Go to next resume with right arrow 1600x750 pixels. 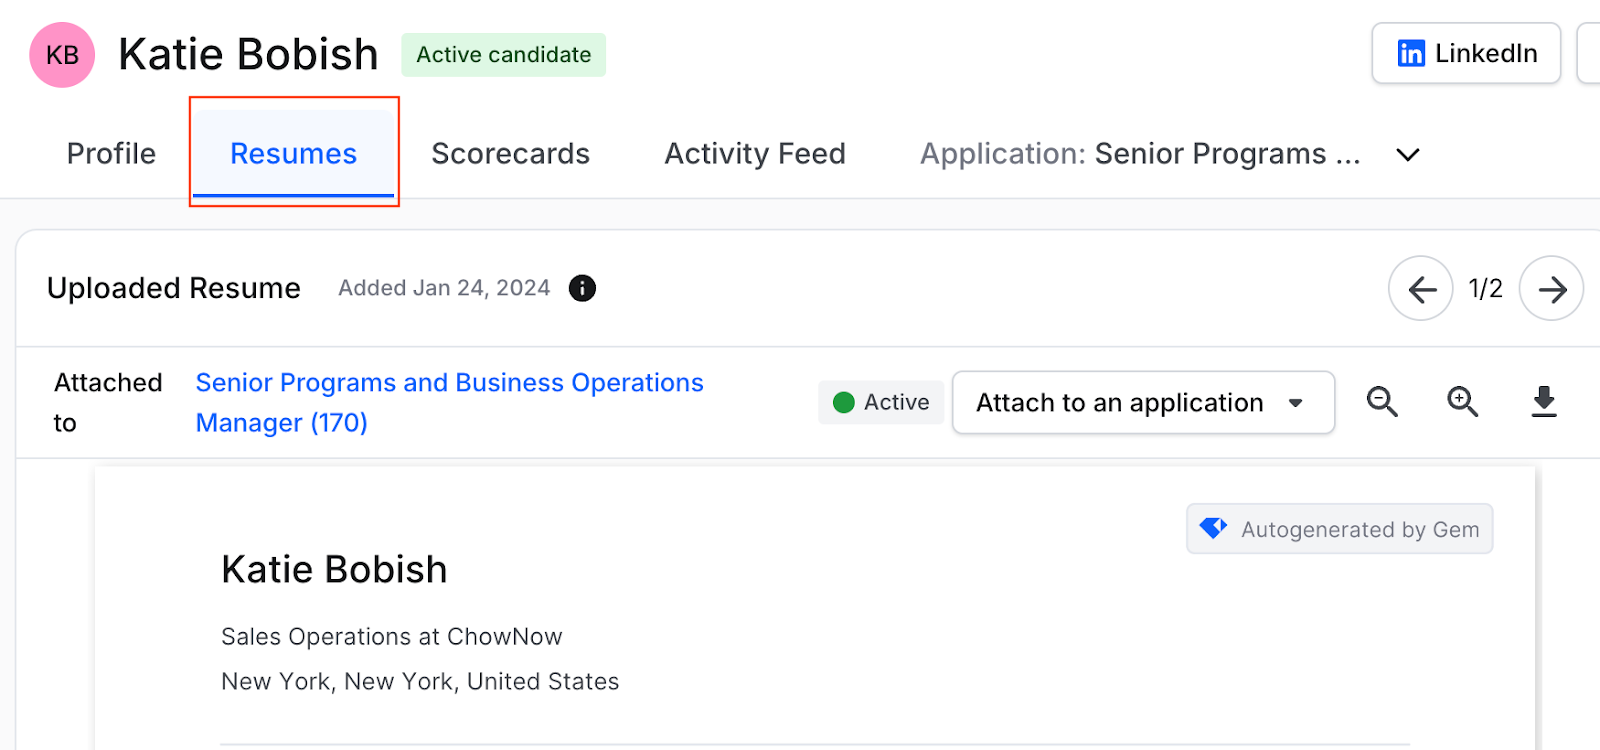(1551, 289)
